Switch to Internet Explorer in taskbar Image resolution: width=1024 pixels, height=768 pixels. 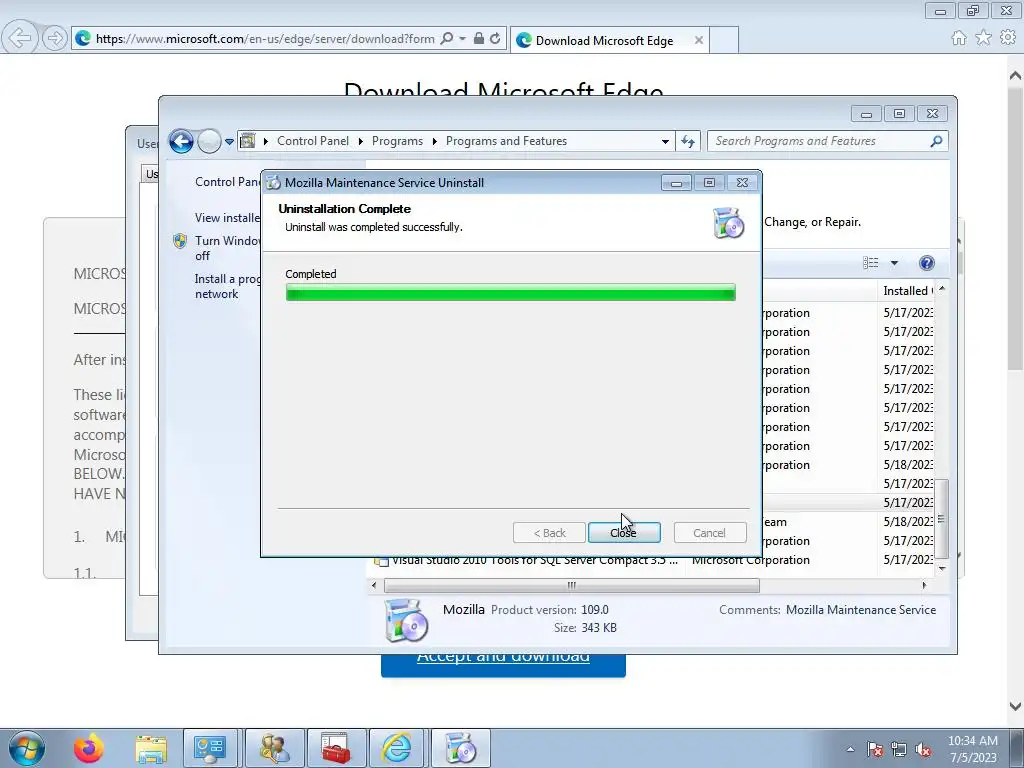point(397,748)
